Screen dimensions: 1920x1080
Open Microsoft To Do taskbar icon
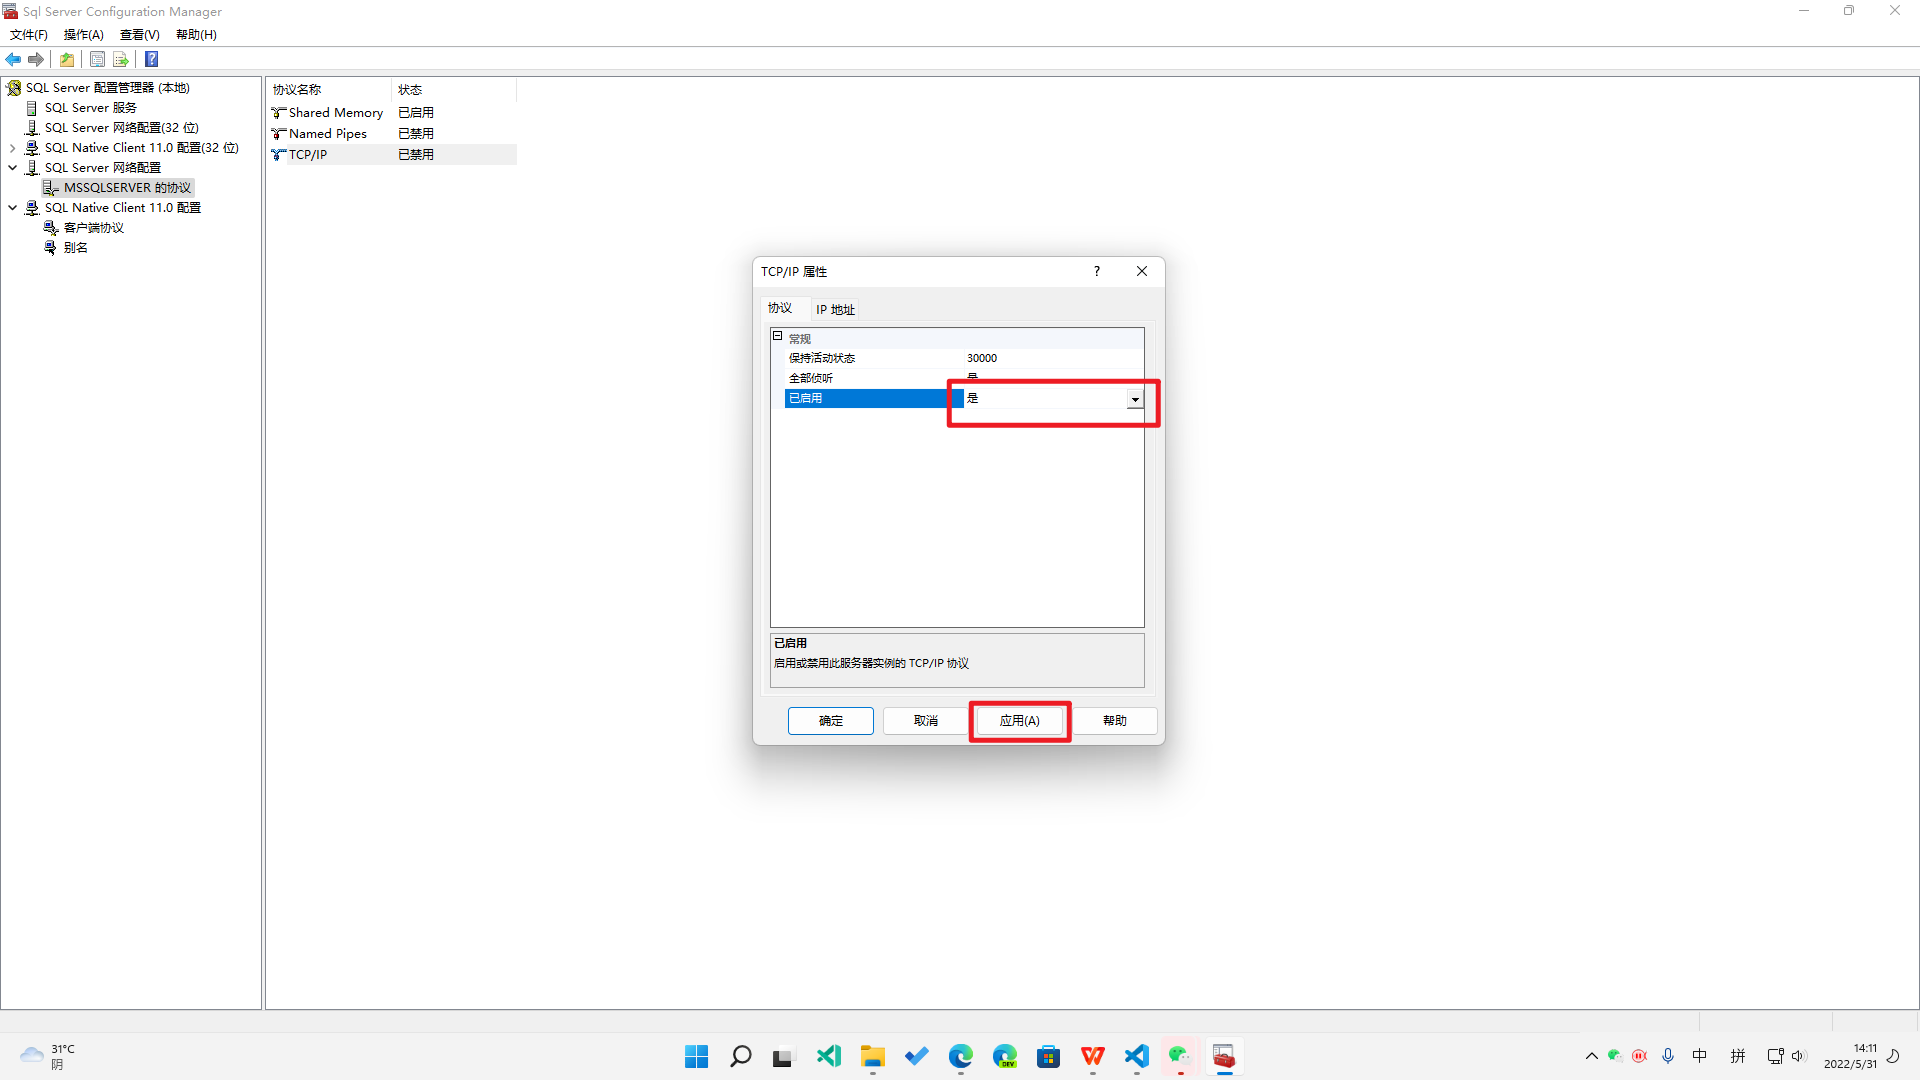tap(917, 1056)
